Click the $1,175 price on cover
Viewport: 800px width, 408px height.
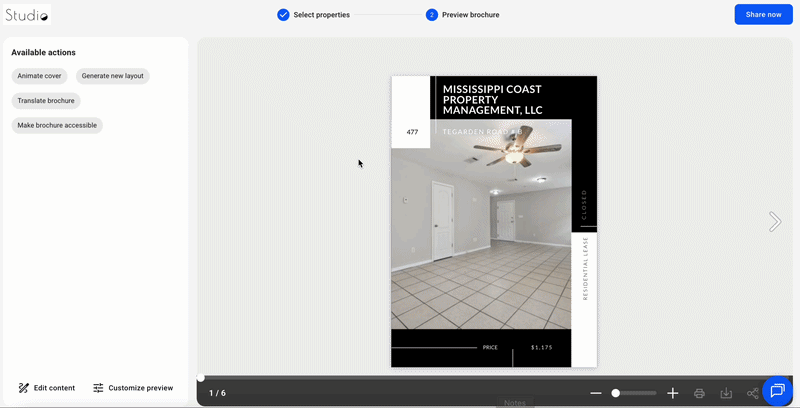541,347
